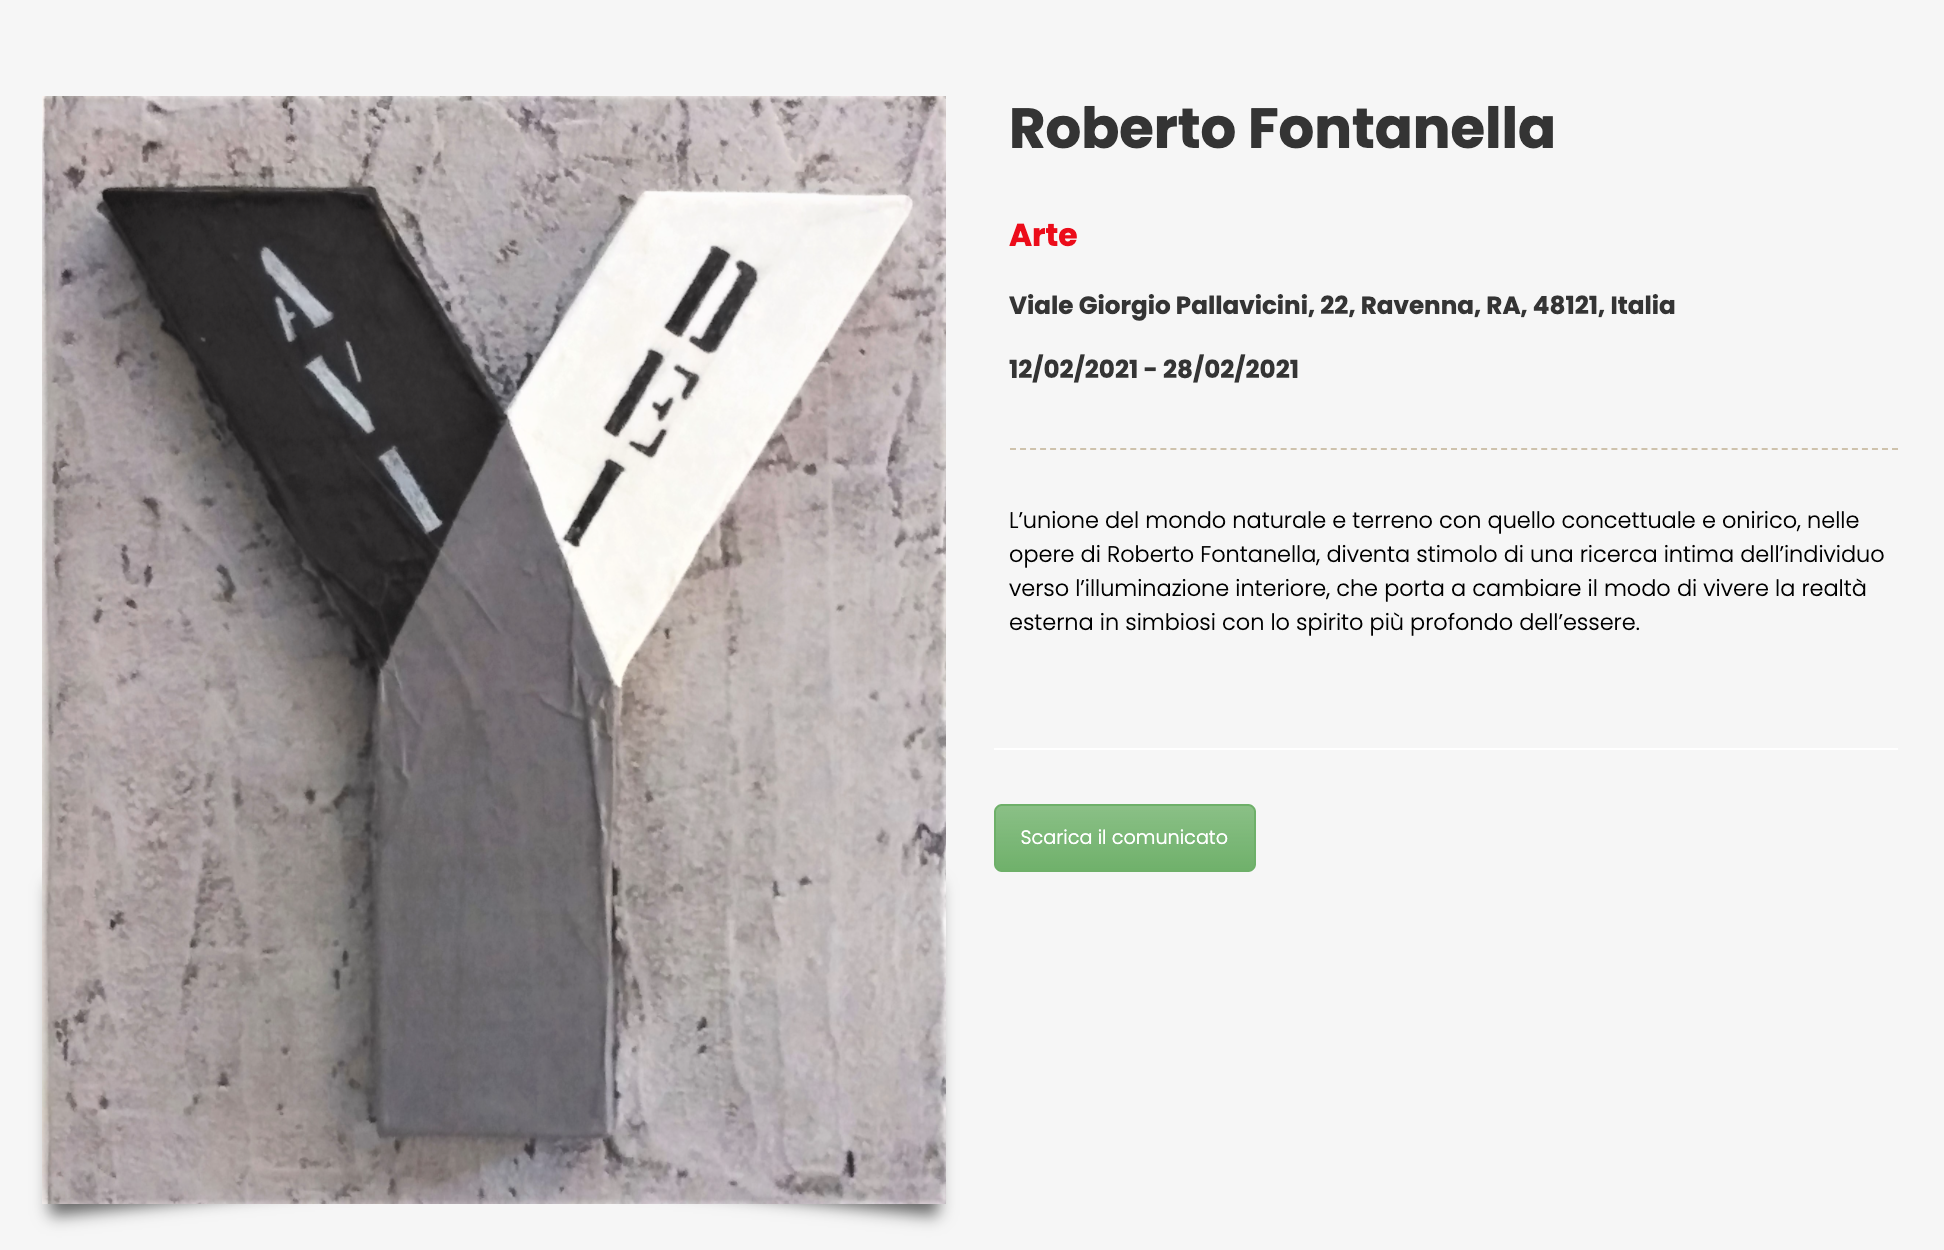The width and height of the screenshot is (1944, 1250).
Task: Click the black arm of the Y artwork
Action: 300,380
